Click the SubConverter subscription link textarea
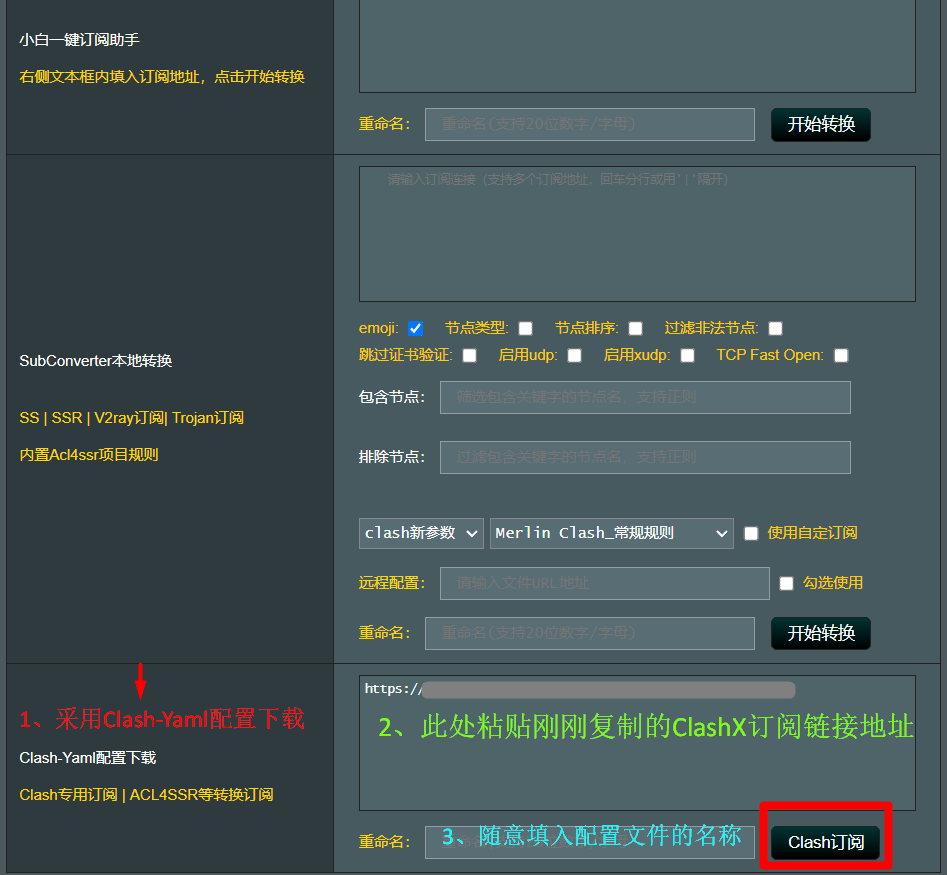The height and width of the screenshot is (875, 947). pyautogui.click(x=637, y=234)
